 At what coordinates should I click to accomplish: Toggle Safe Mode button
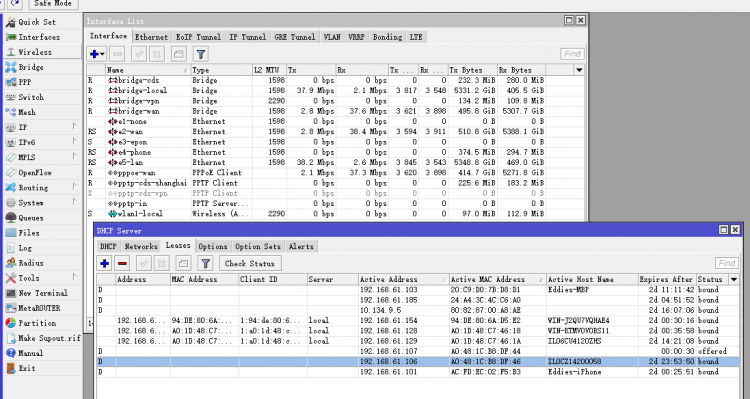[53, 4]
